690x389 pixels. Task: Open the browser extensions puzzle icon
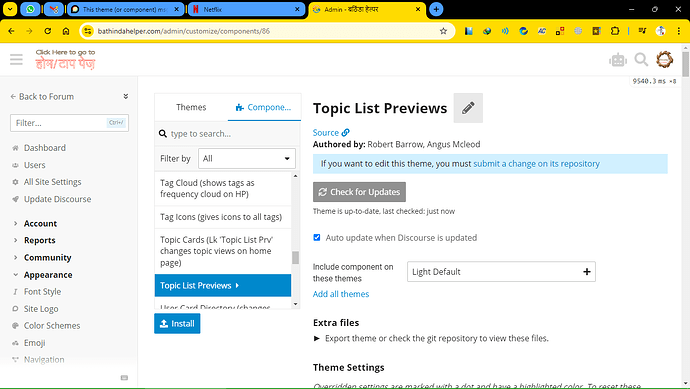[x=615, y=31]
